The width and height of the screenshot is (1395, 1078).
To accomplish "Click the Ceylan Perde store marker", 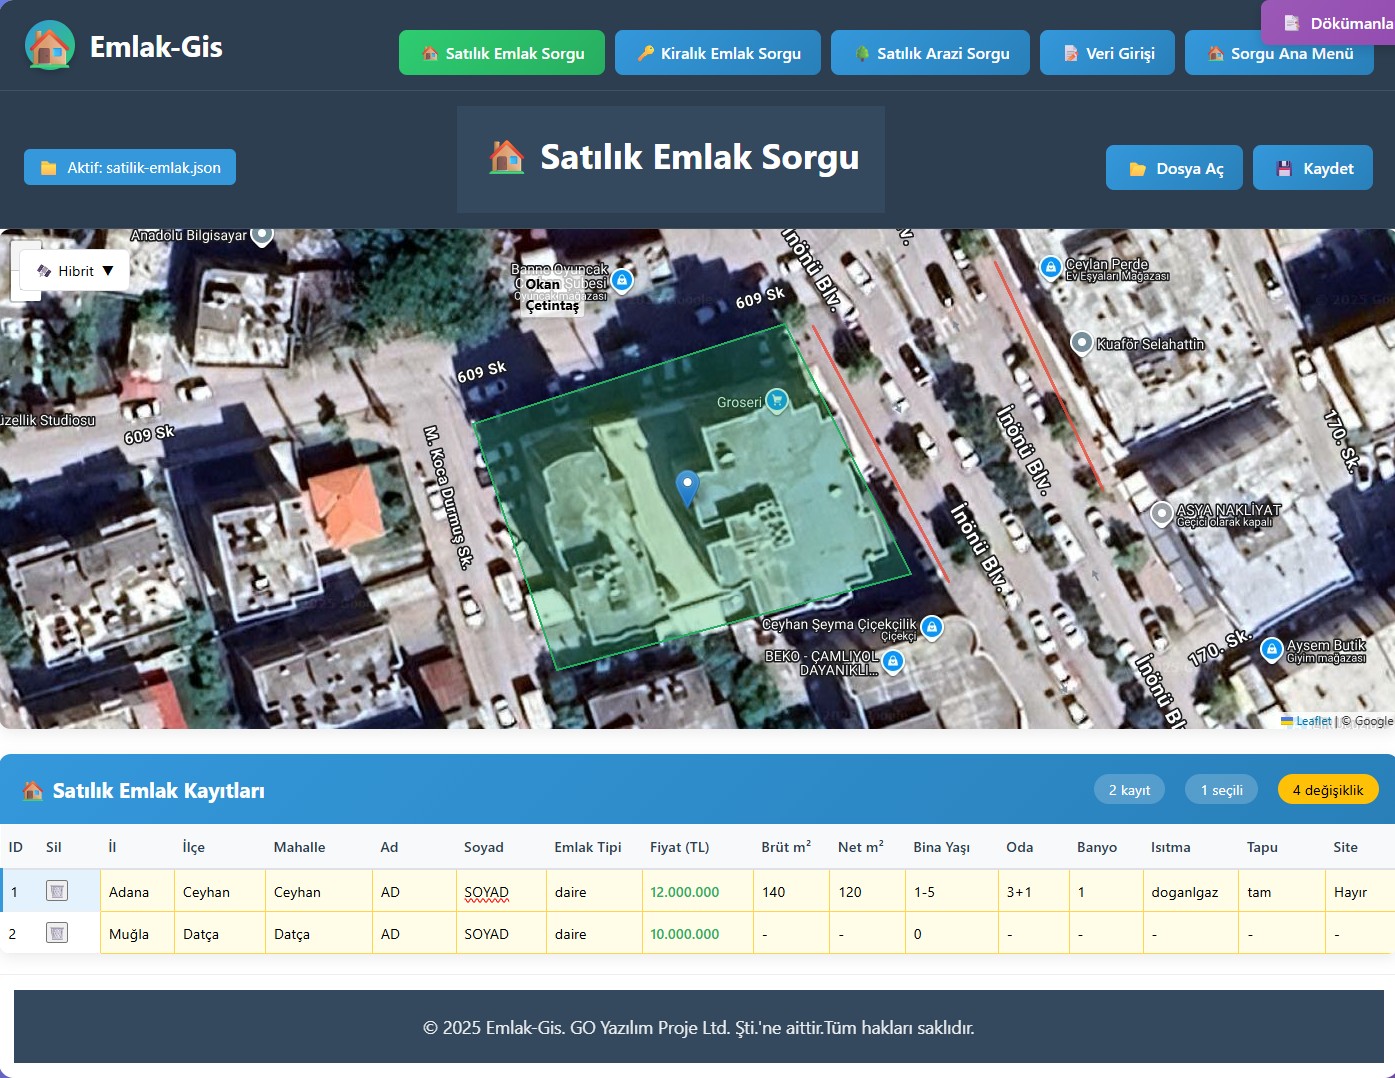I will [x=1050, y=267].
